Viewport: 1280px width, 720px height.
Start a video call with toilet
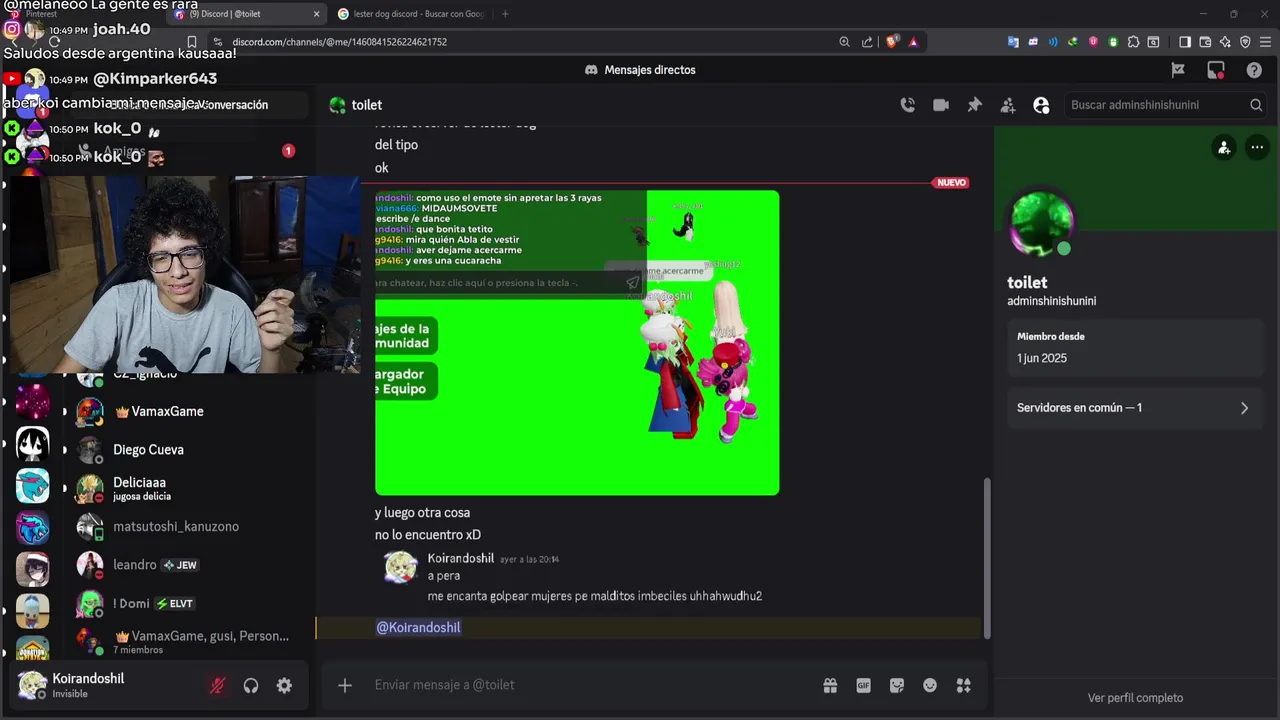[941, 105]
